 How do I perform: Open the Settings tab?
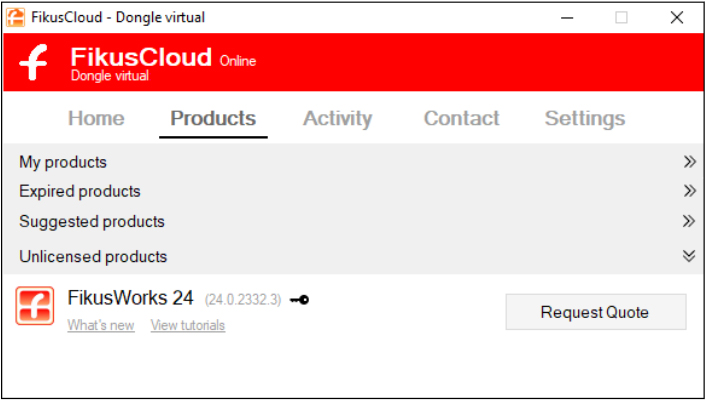(584, 118)
